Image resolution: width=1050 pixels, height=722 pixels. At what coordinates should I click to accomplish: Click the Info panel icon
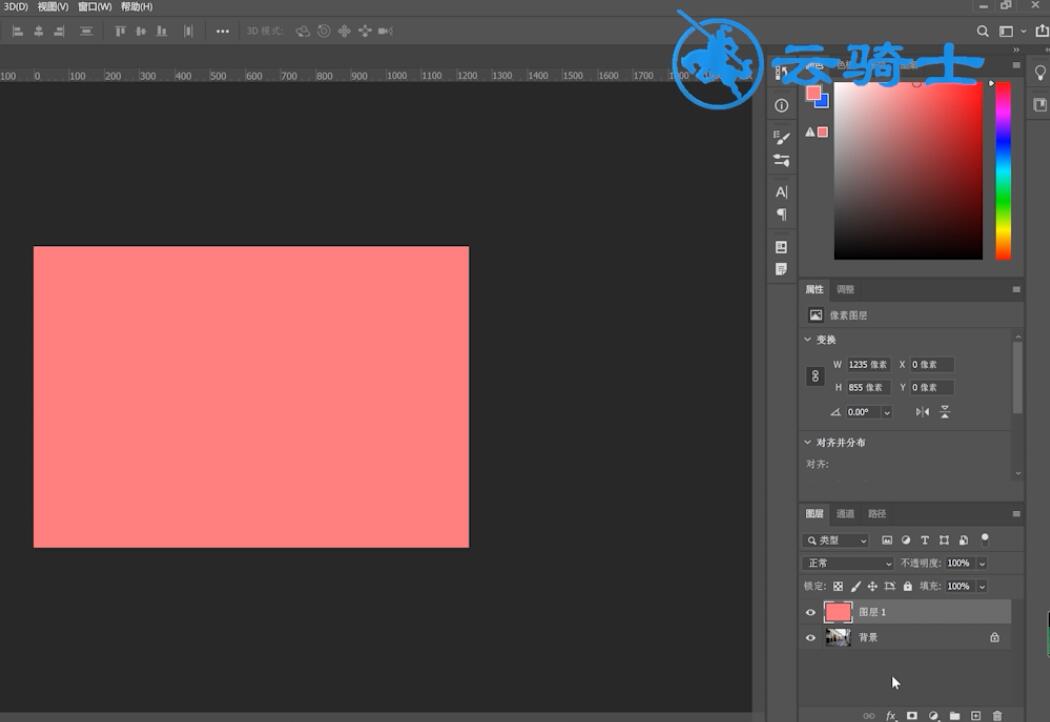pyautogui.click(x=781, y=105)
